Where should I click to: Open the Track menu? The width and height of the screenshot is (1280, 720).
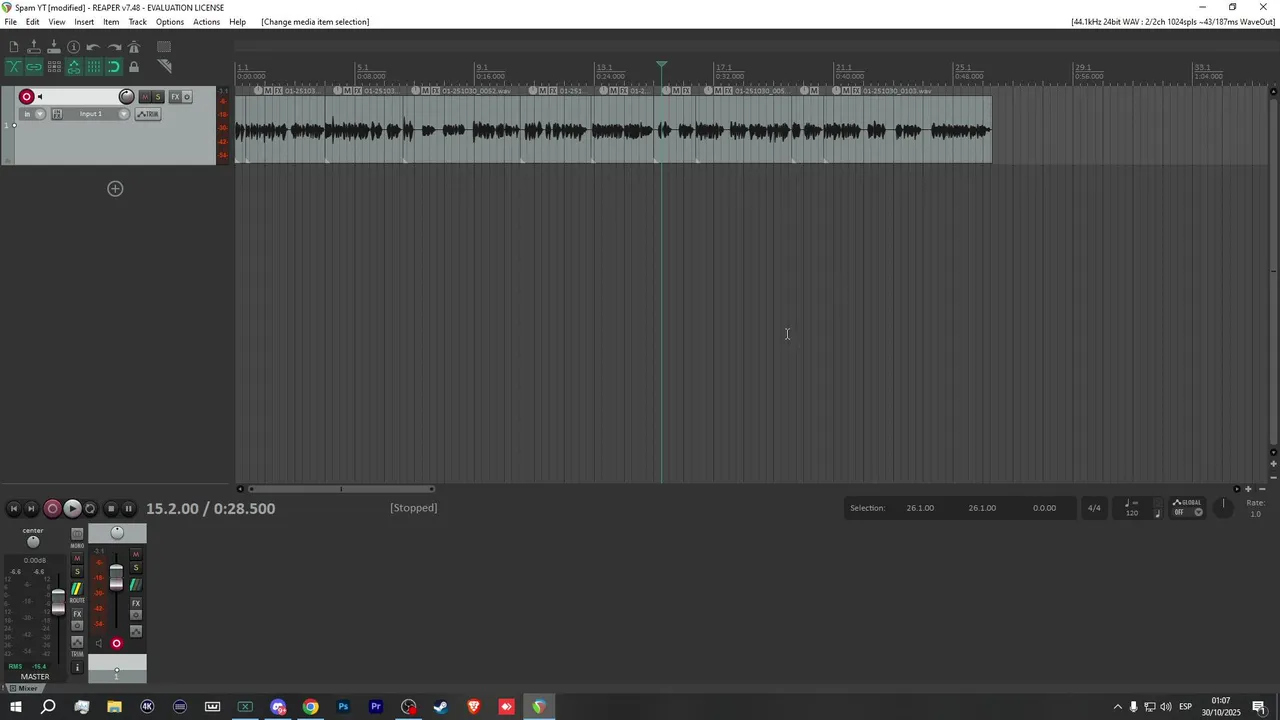(x=138, y=22)
